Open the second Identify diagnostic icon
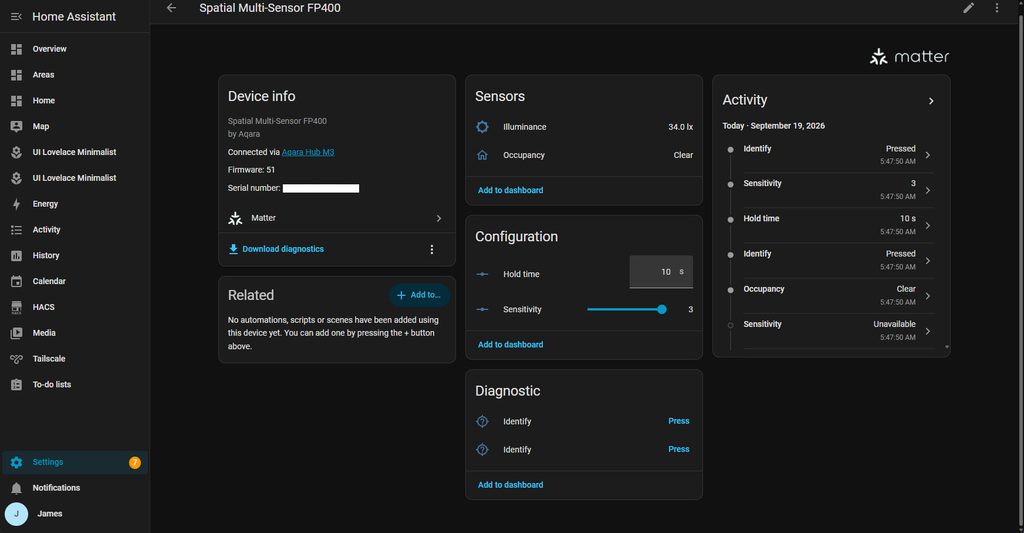 [482, 449]
